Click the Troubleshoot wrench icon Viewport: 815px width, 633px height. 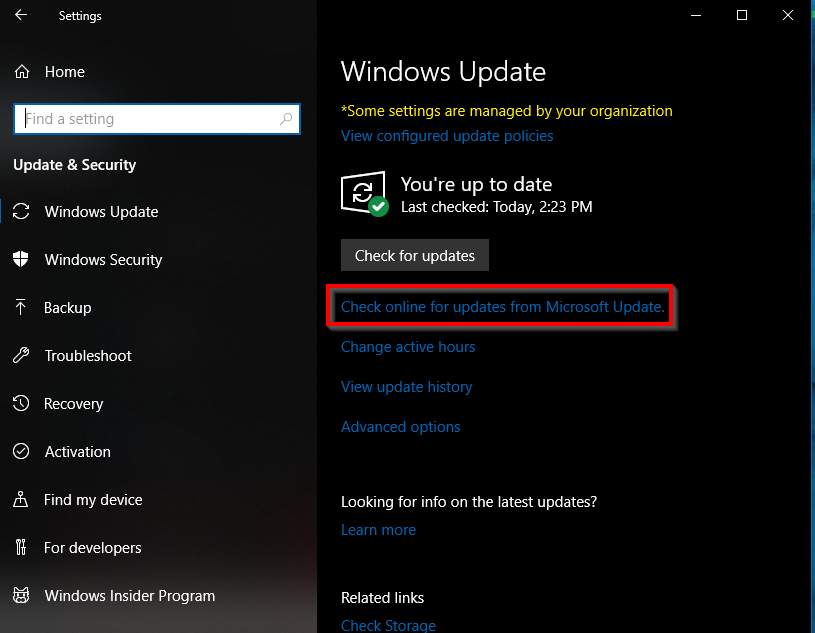[x=21, y=355]
